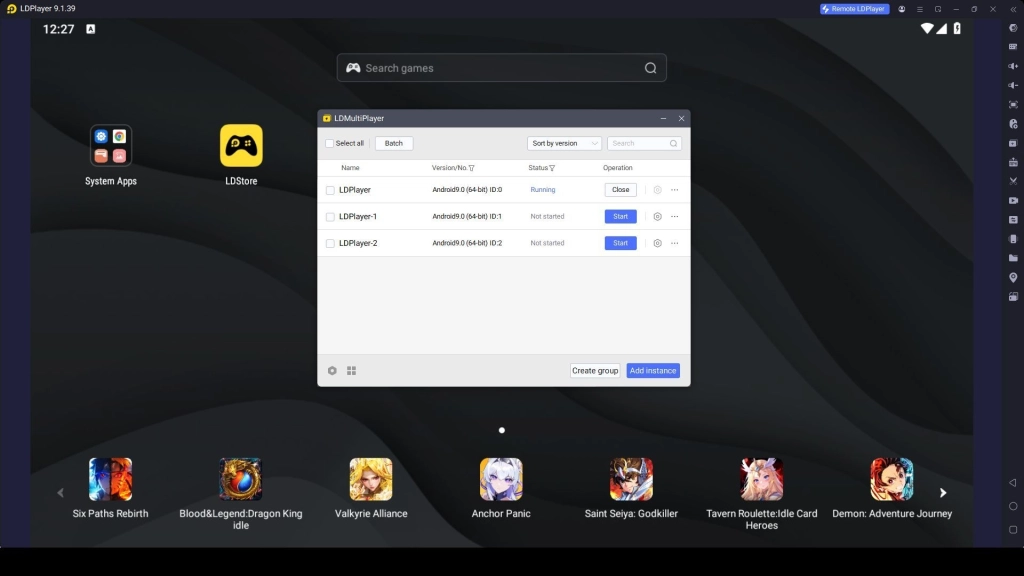Collapse the right sidebar with double-chevron
The image size is (1024, 576).
1013,9
